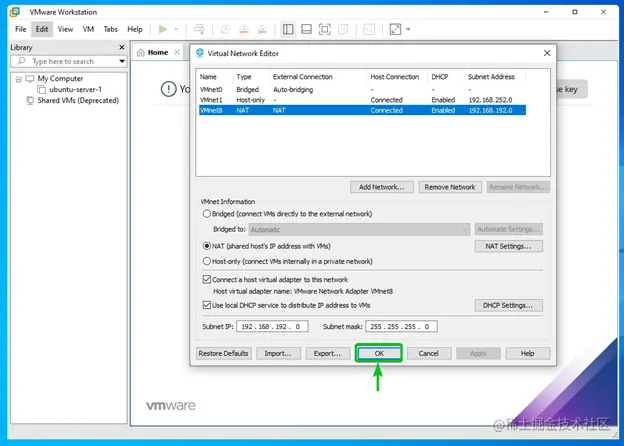Image resolution: width=624 pixels, height=446 pixels.
Task: Click the Remove Network button
Action: pyautogui.click(x=450, y=187)
